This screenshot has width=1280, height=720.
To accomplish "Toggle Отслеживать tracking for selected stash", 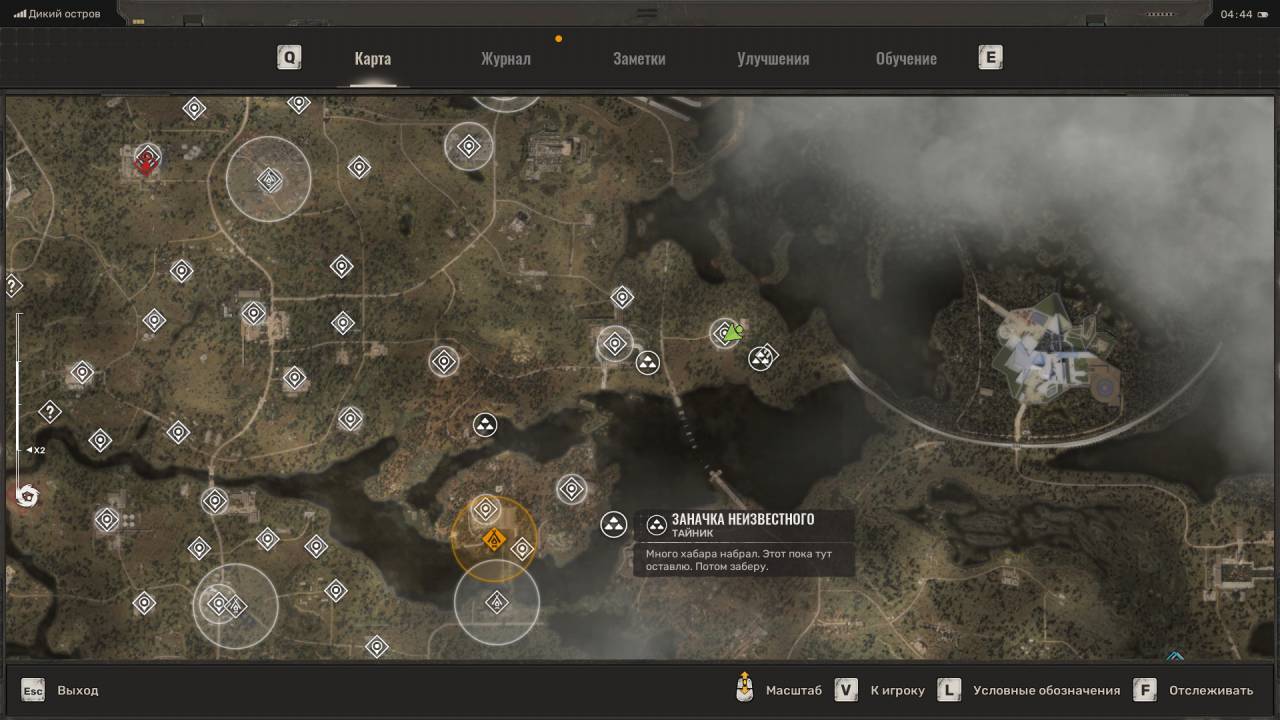I will 1195,690.
